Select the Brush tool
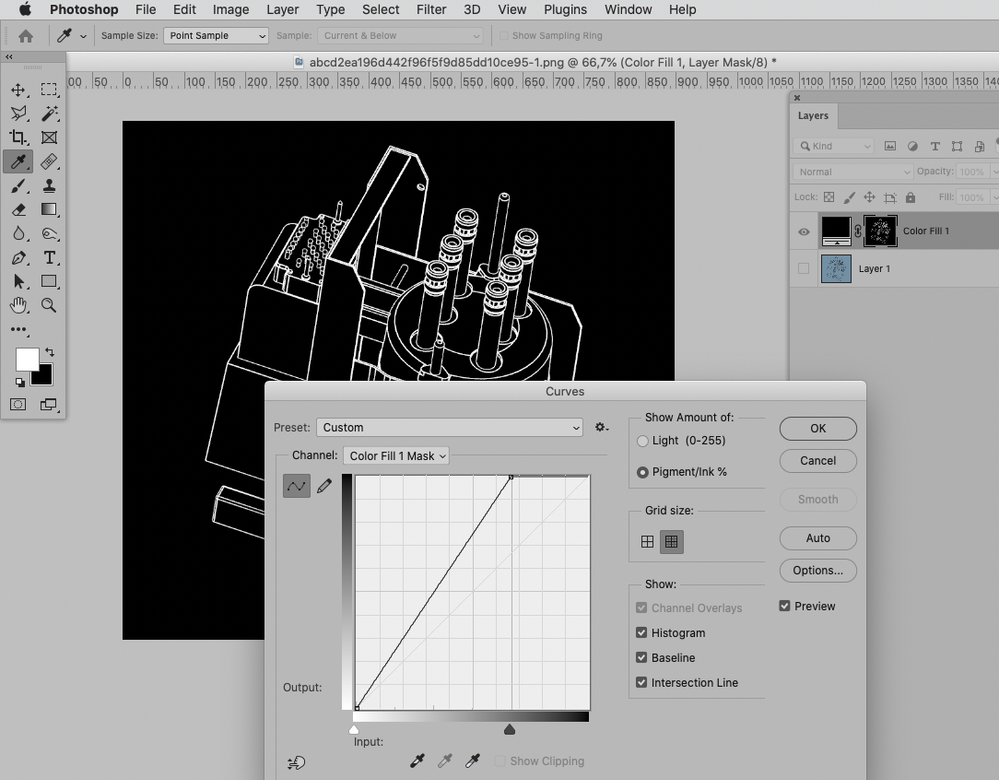999x780 pixels. point(18,186)
